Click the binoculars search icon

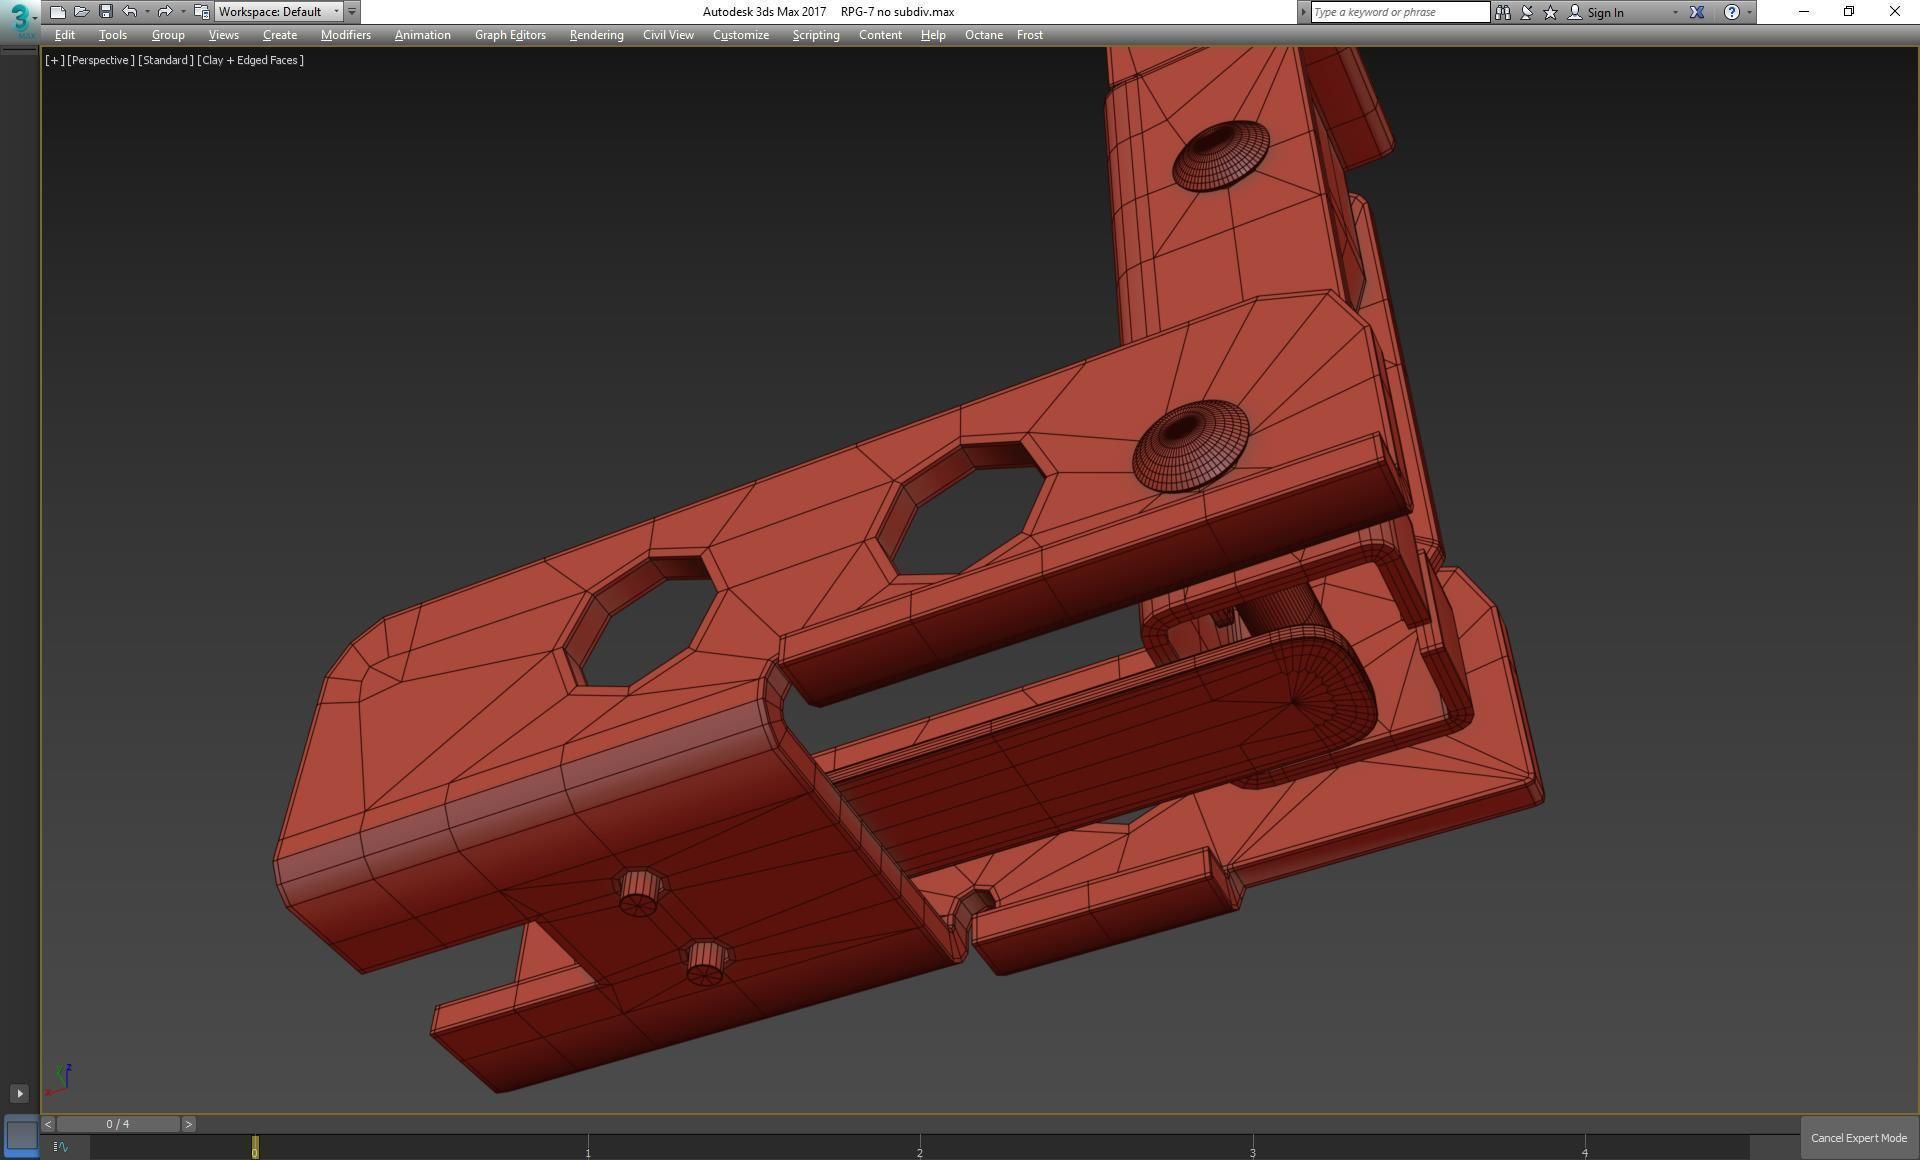click(1502, 12)
